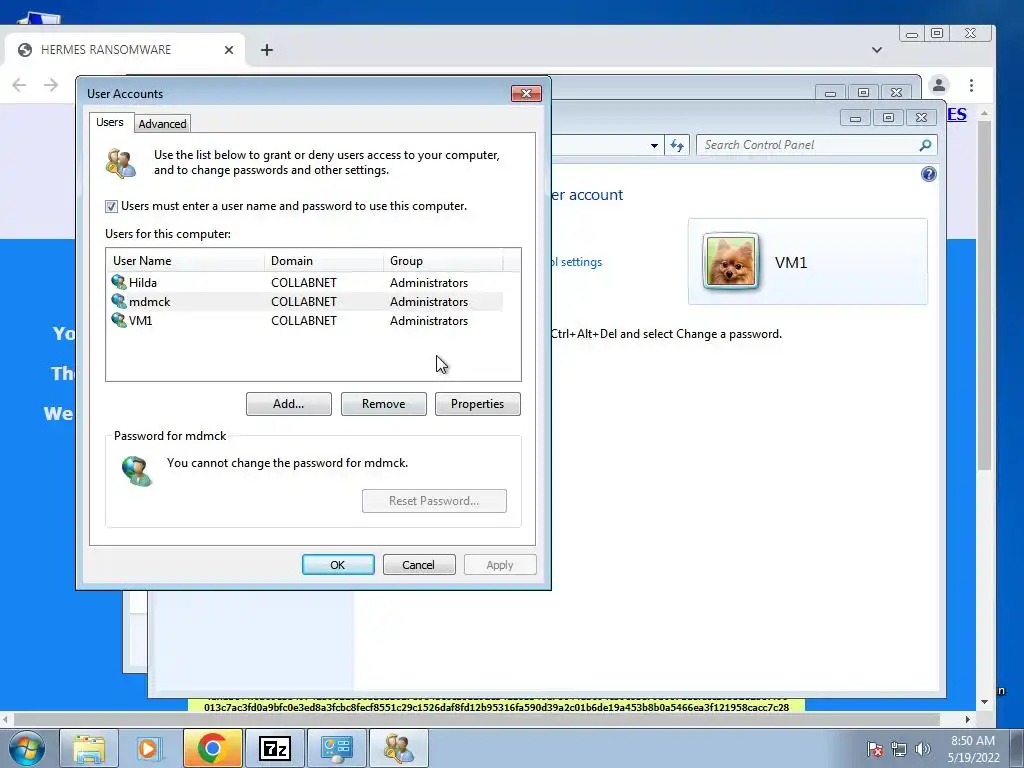Click the Control Panel refresh button

[677, 145]
